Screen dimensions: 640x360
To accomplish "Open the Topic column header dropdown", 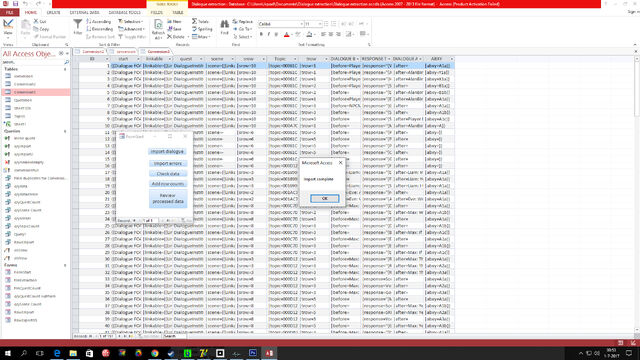I will pyautogui.click(x=295, y=59).
